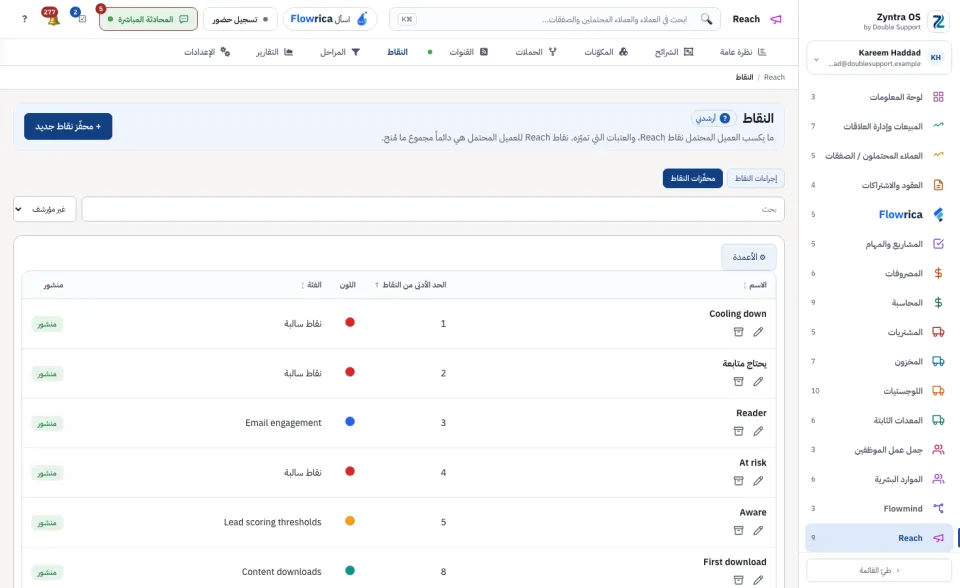Archive the First download row
Screen dimensions: 960x588
pyautogui.click(x=738, y=580)
